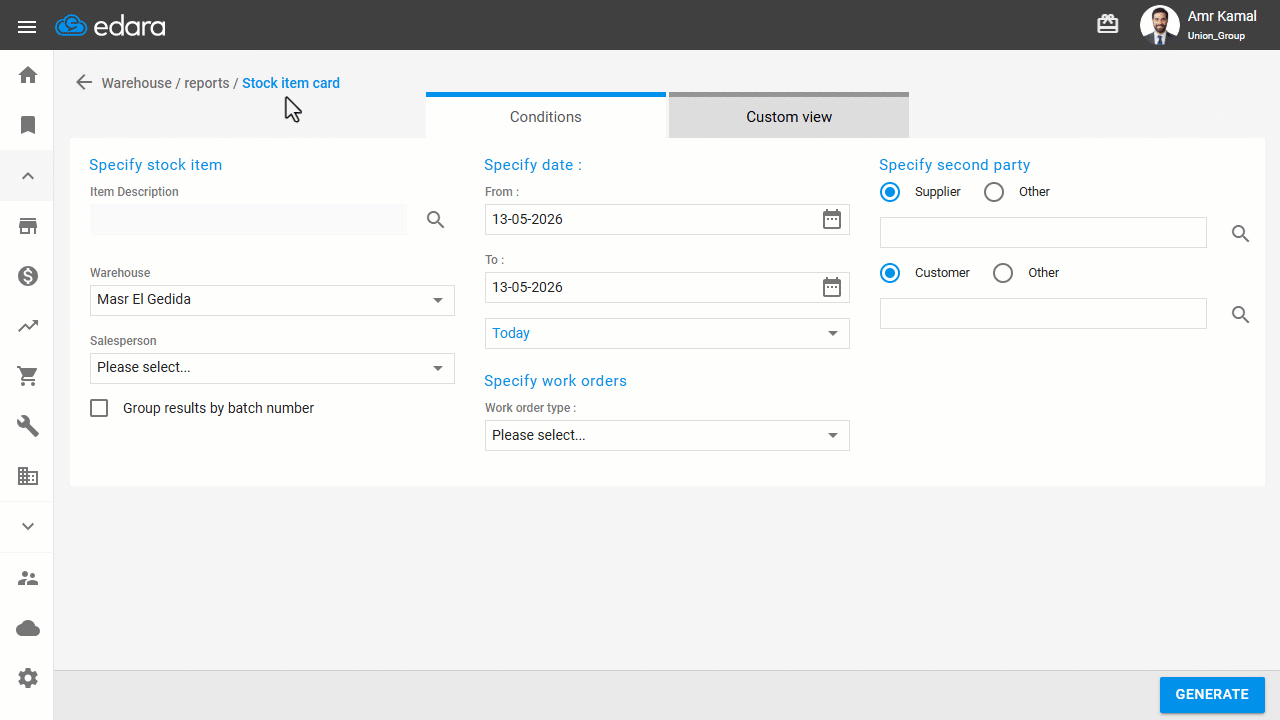Collapse sidebar section with up chevron
1280x720 pixels.
point(28,176)
